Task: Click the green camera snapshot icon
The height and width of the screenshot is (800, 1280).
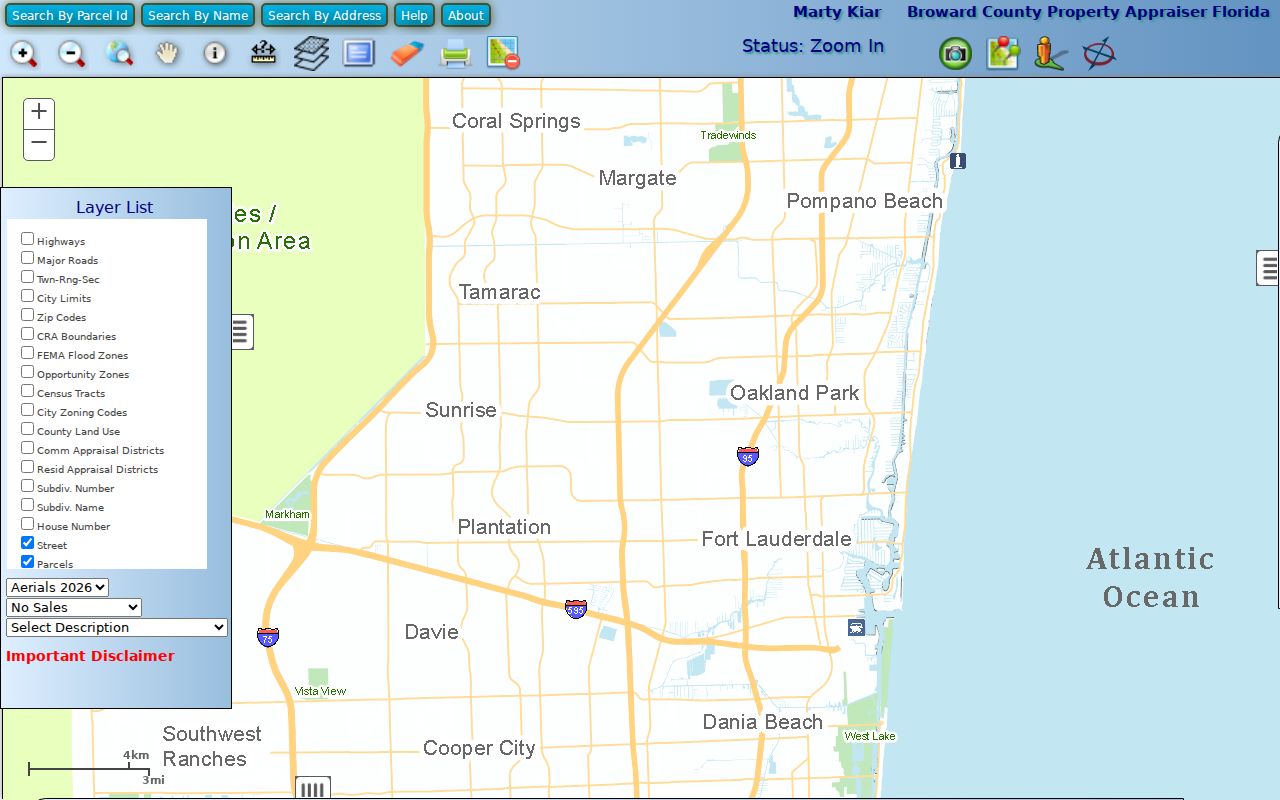Action: 955,53
